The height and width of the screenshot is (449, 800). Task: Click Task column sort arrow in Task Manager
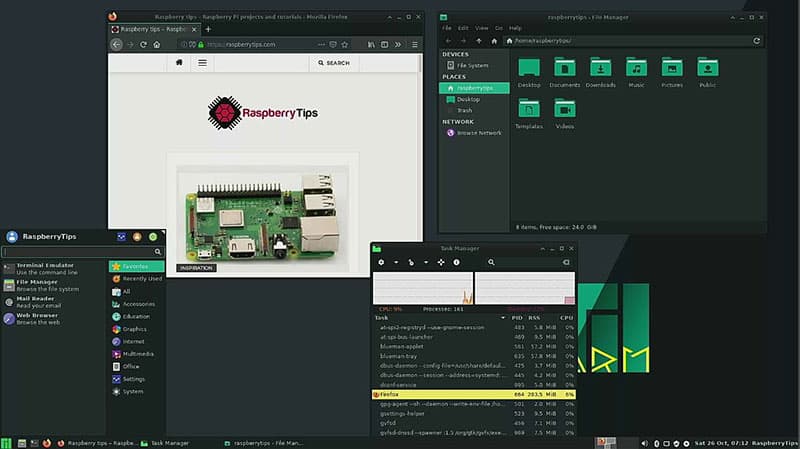tap(503, 318)
